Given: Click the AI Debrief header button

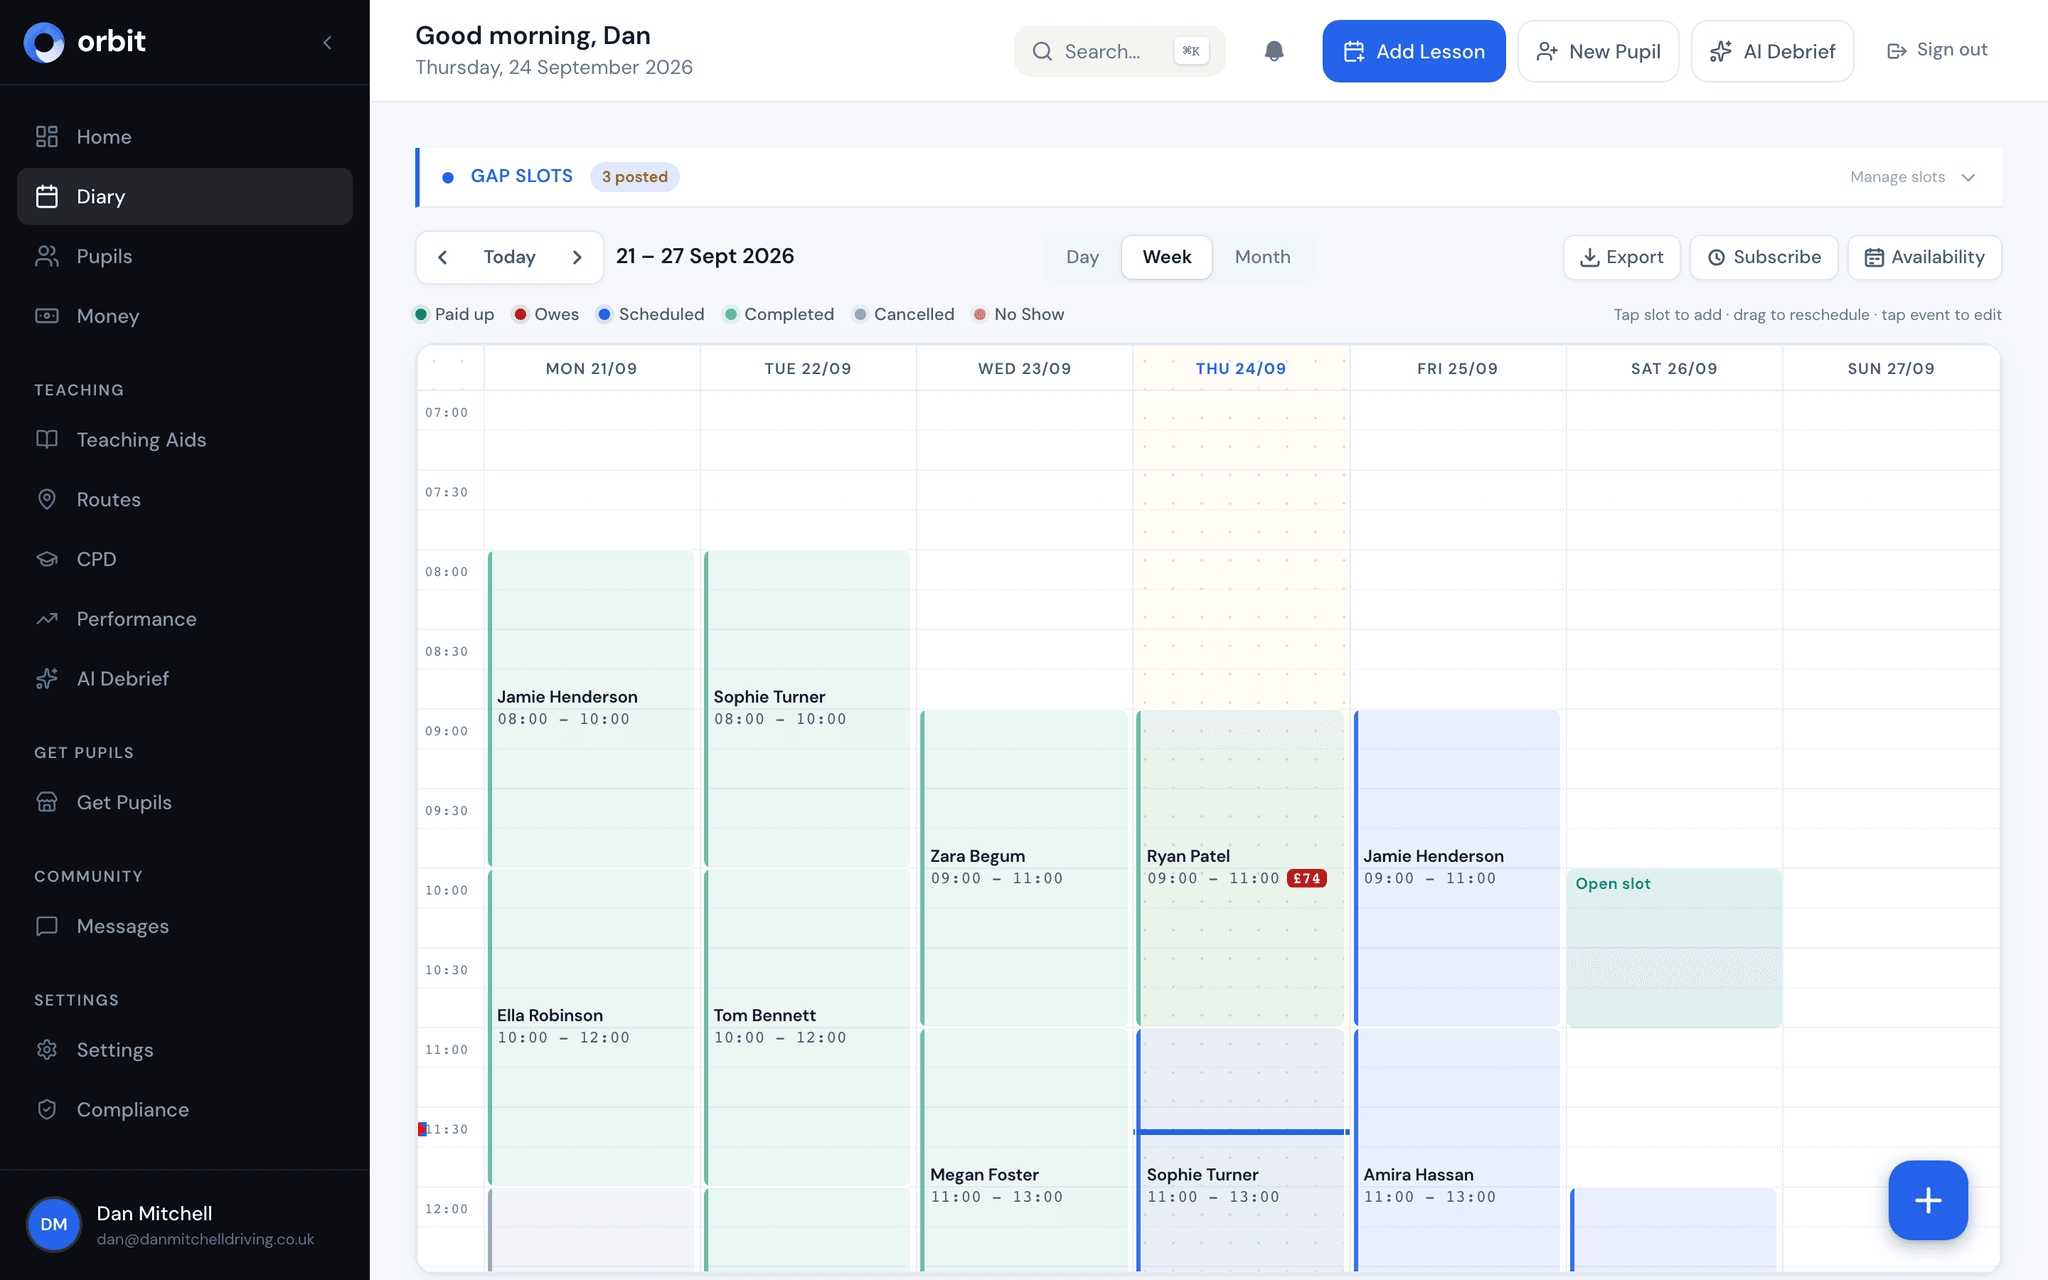Looking at the screenshot, I should pos(1772,51).
